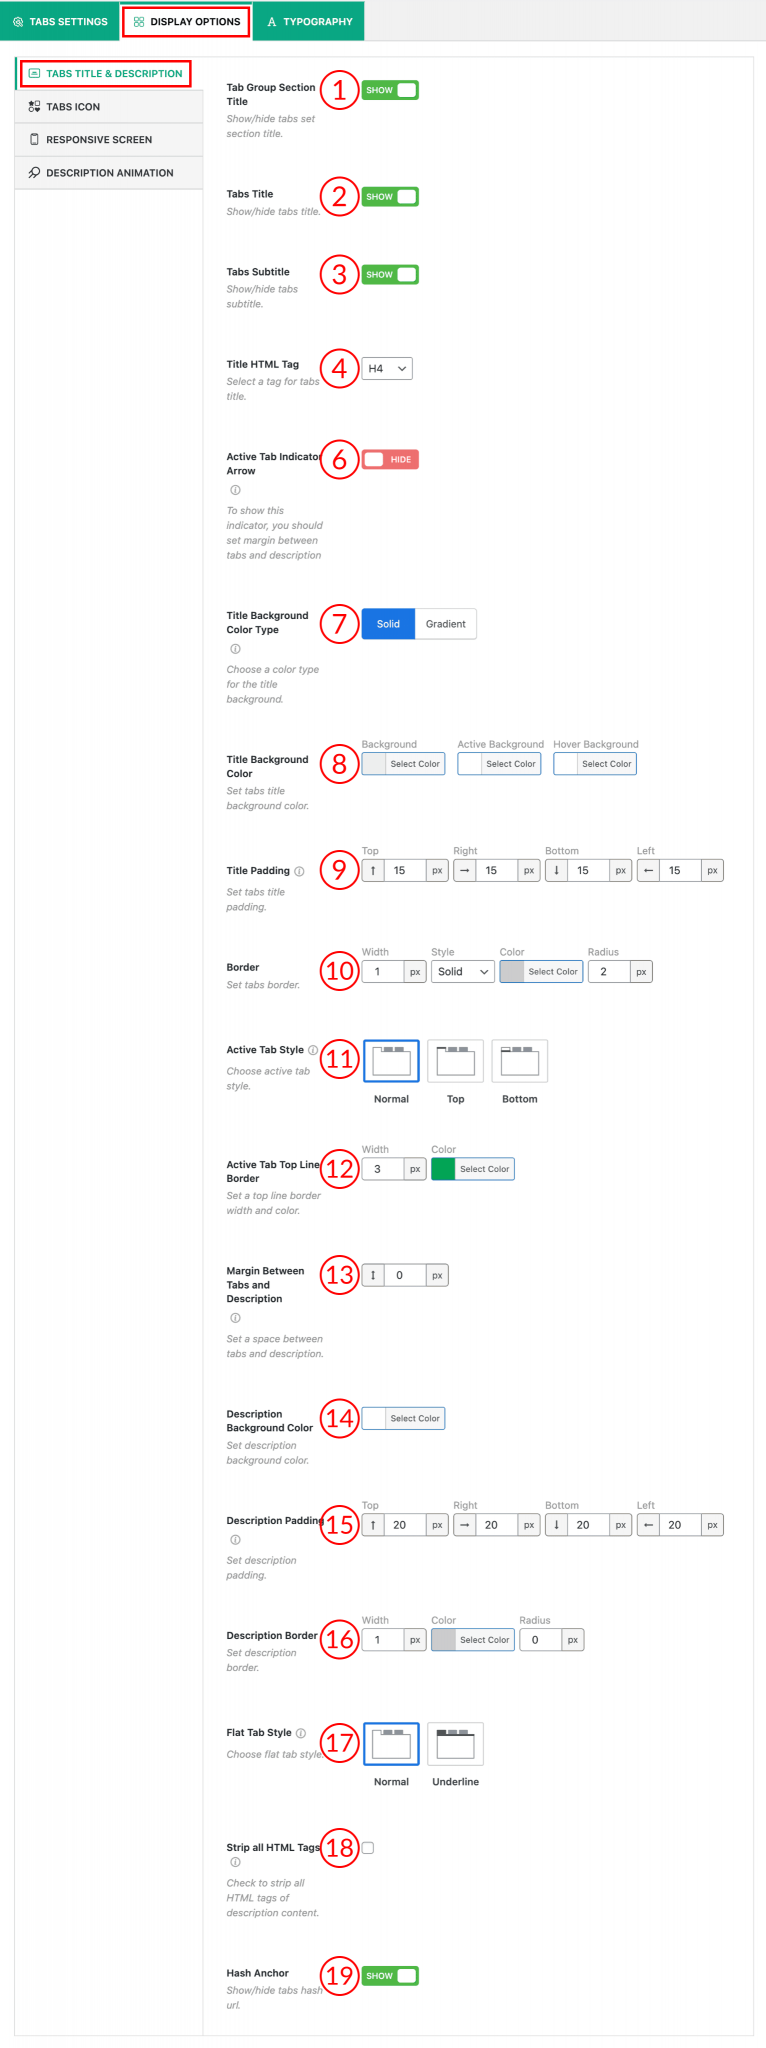Choose the Underline flat tab style
766x2048 pixels.
pyautogui.click(x=455, y=1744)
